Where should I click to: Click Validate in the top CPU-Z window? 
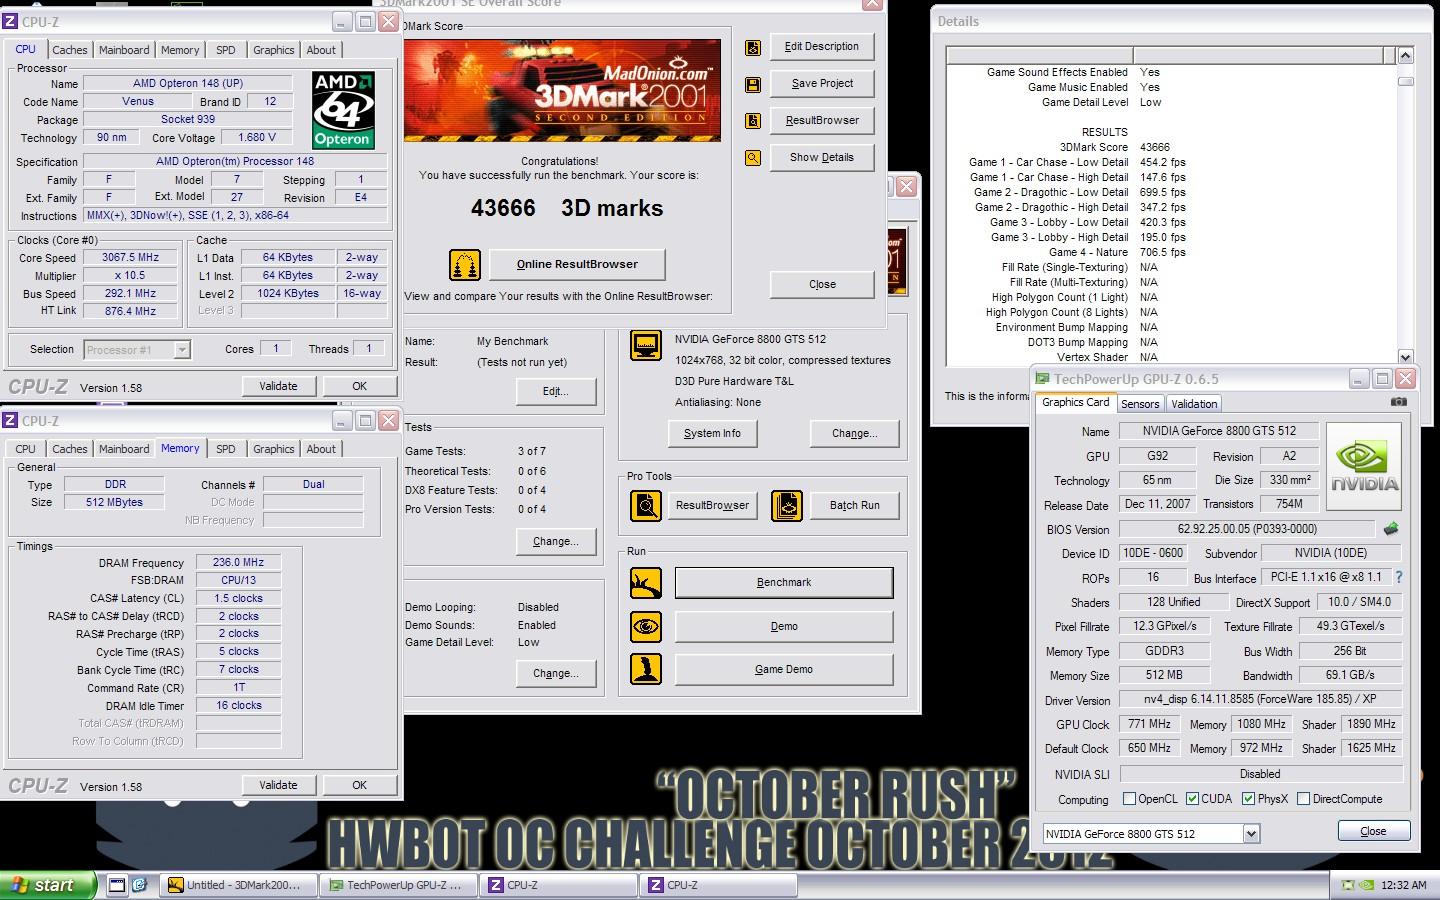pos(278,386)
